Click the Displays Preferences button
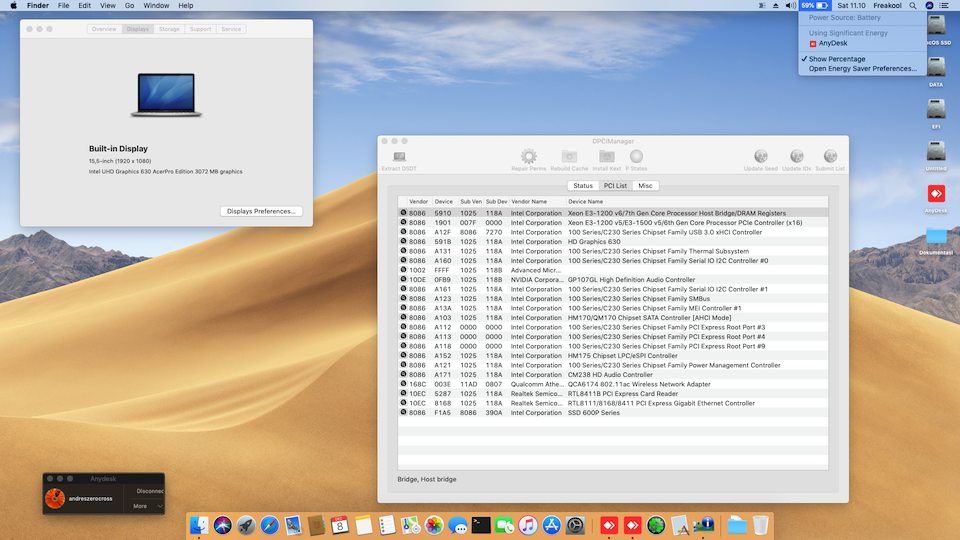Screen dimensions: 960x540 coord(261,211)
